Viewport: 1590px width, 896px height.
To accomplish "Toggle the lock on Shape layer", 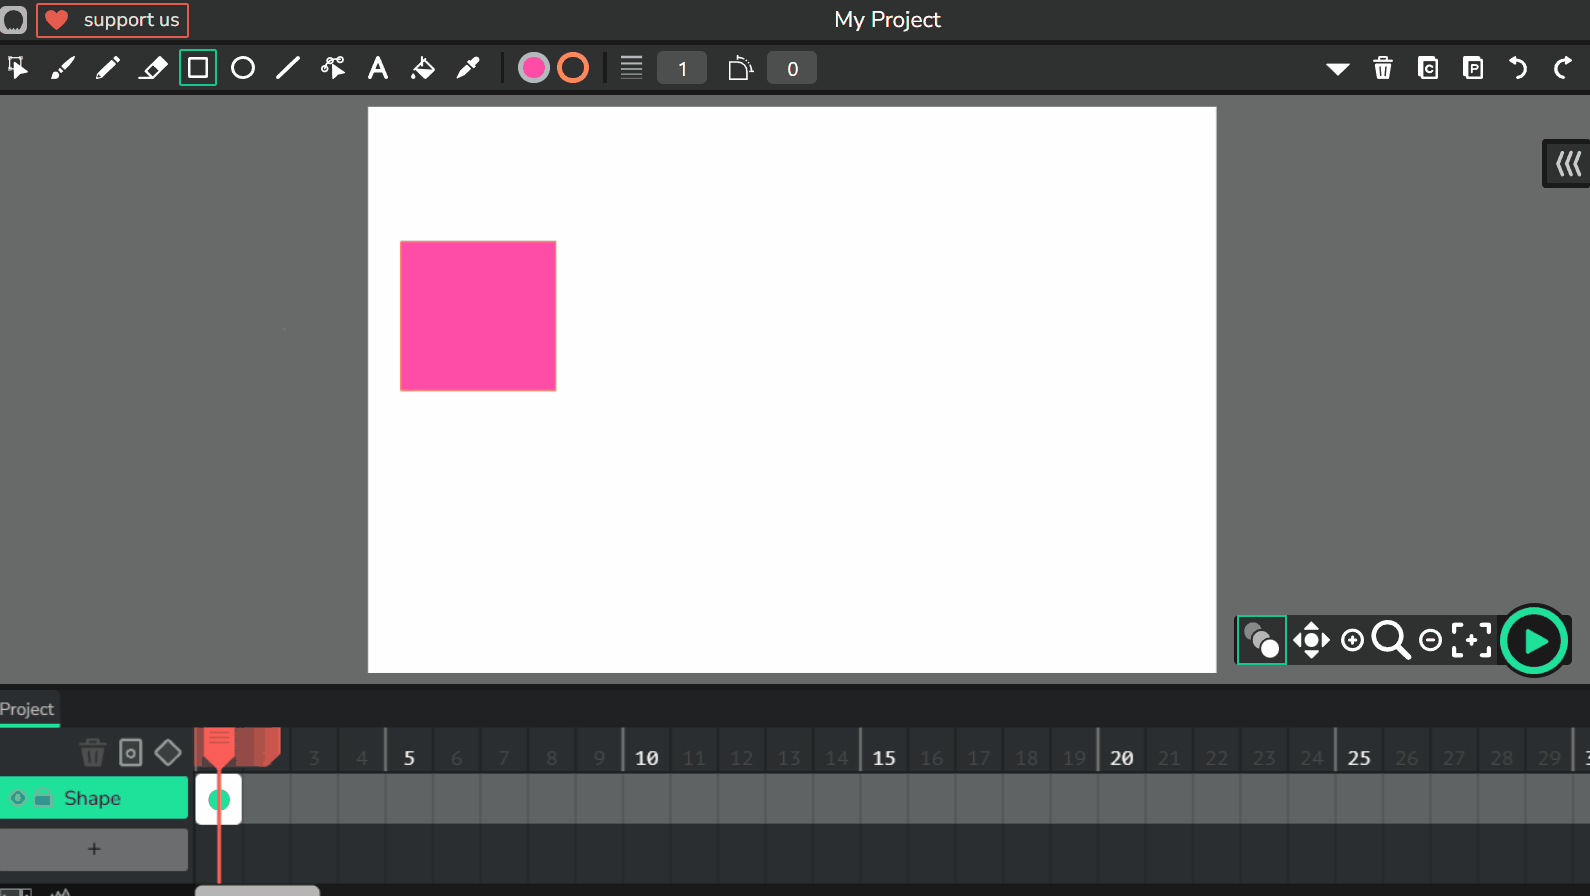I will point(43,798).
